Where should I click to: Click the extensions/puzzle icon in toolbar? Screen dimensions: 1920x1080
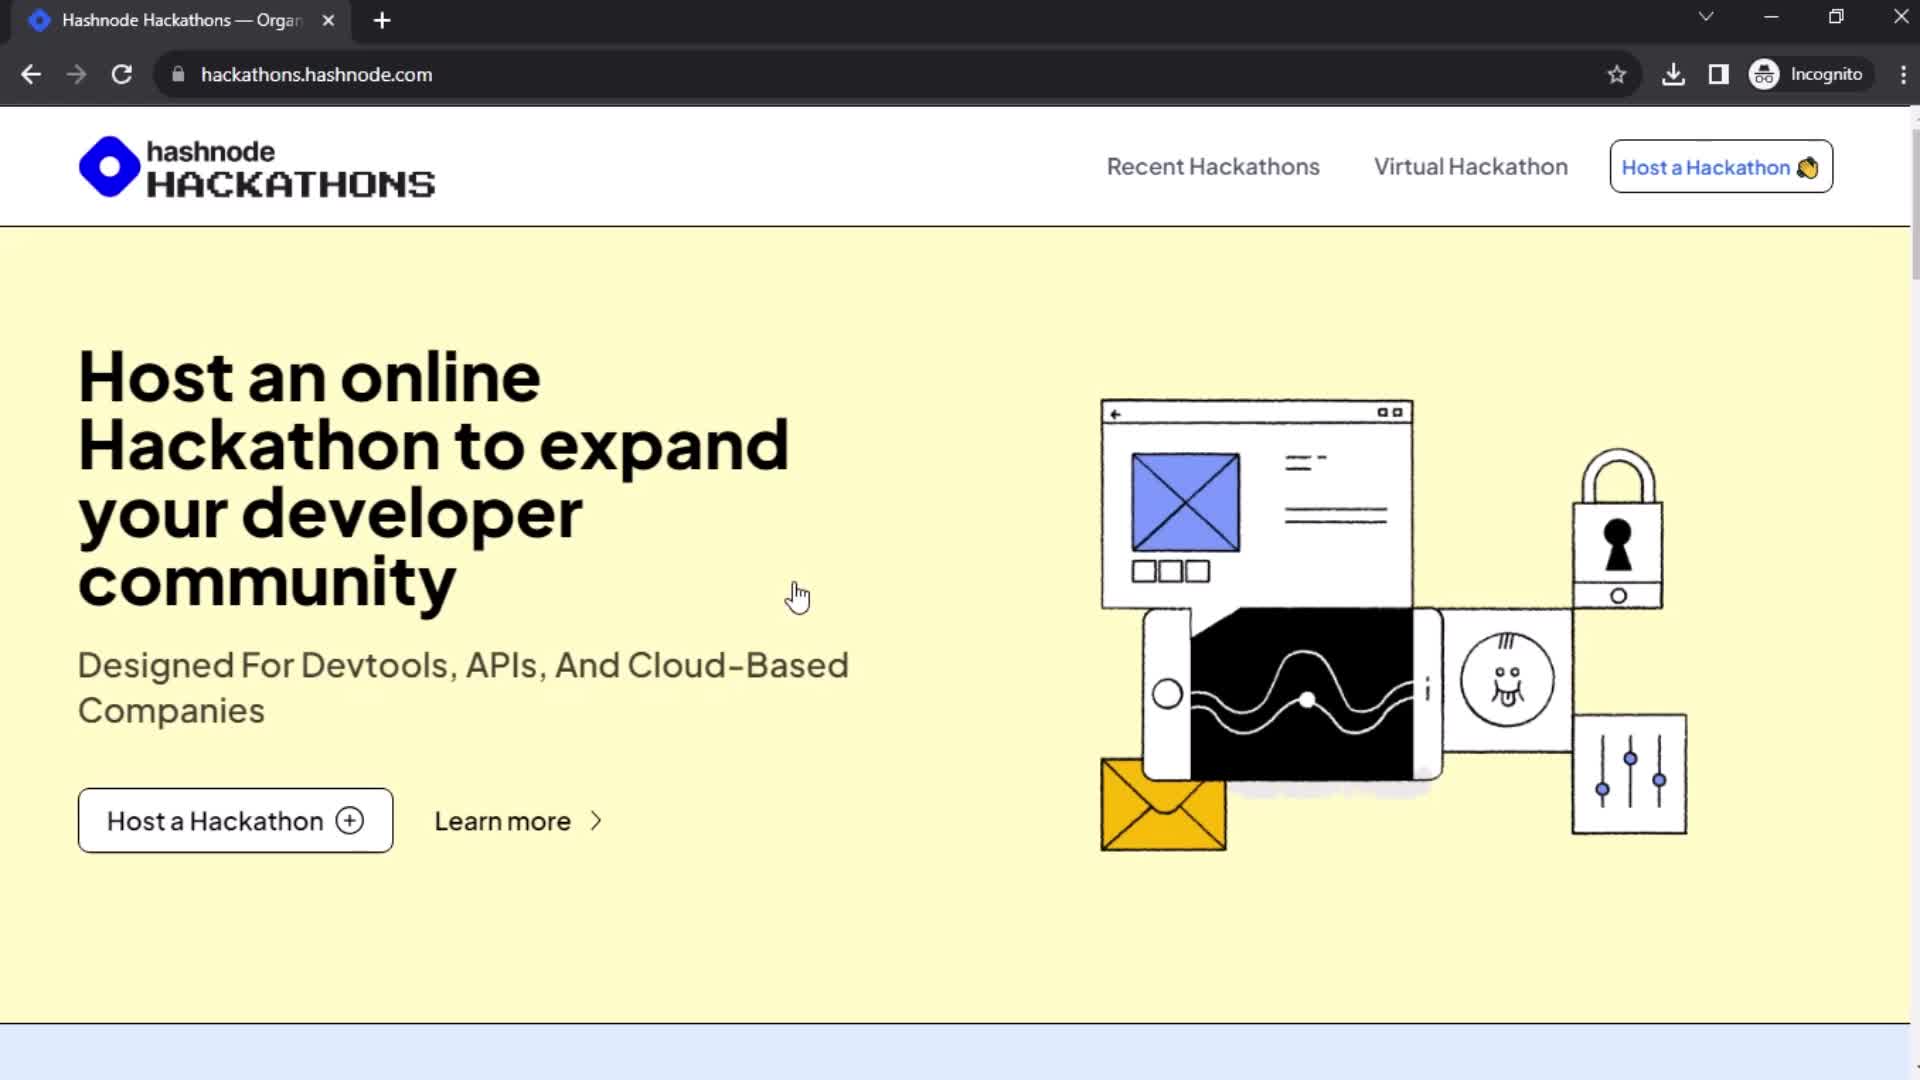click(x=1720, y=74)
